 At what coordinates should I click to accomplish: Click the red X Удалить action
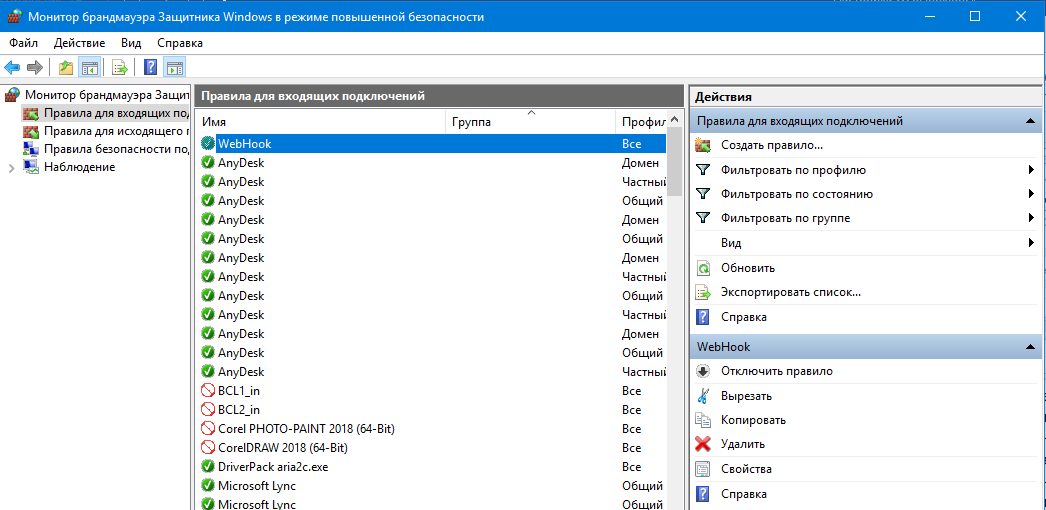[x=742, y=444]
